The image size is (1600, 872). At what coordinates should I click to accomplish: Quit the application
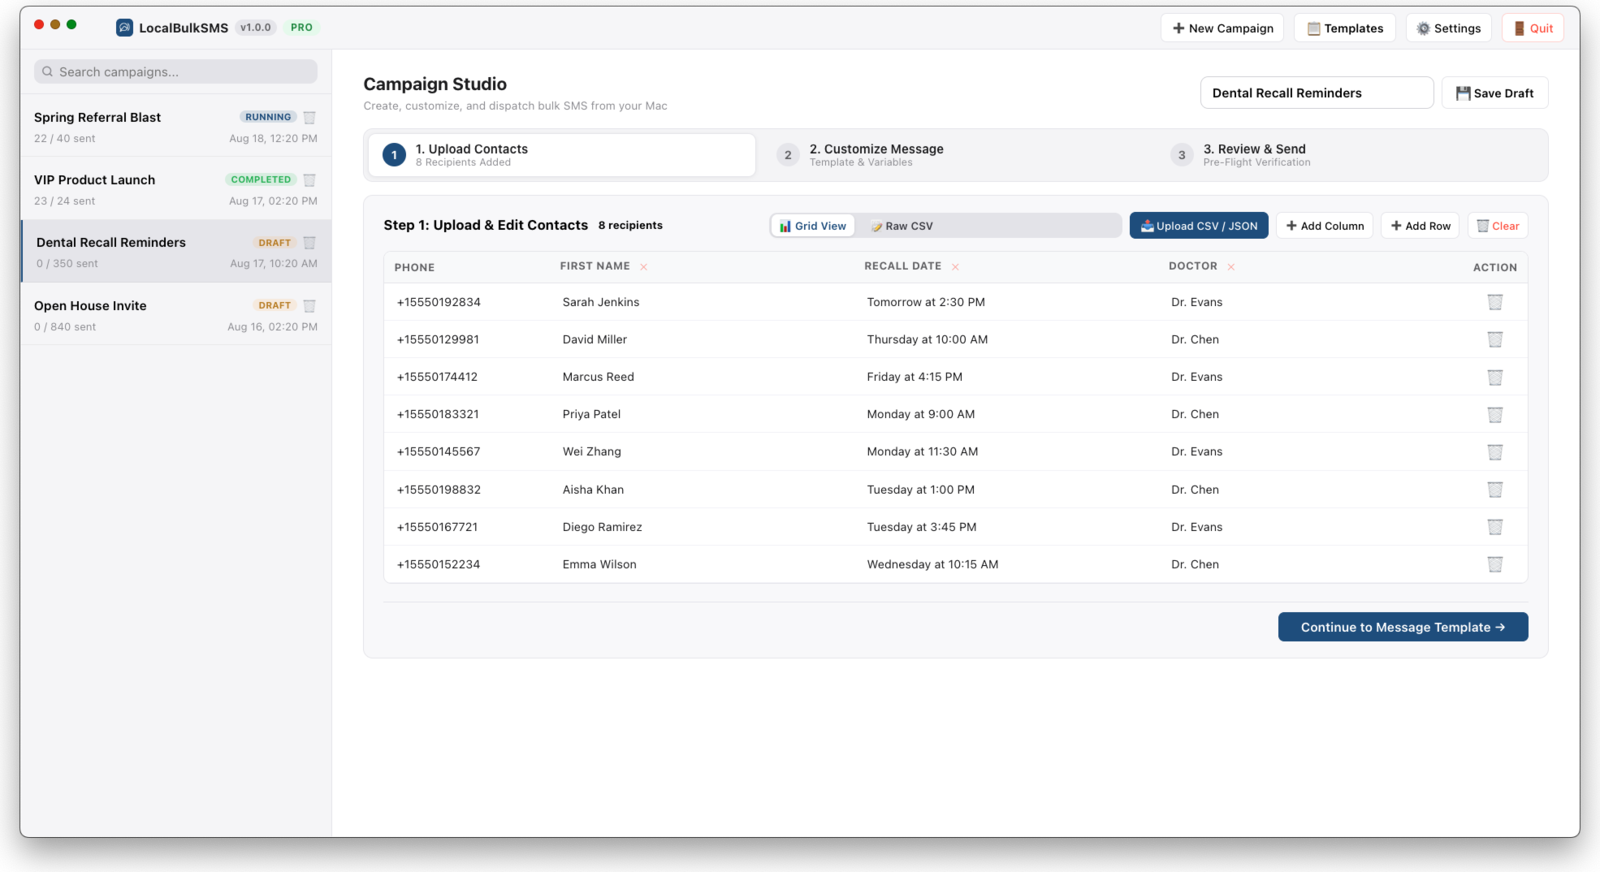point(1533,28)
